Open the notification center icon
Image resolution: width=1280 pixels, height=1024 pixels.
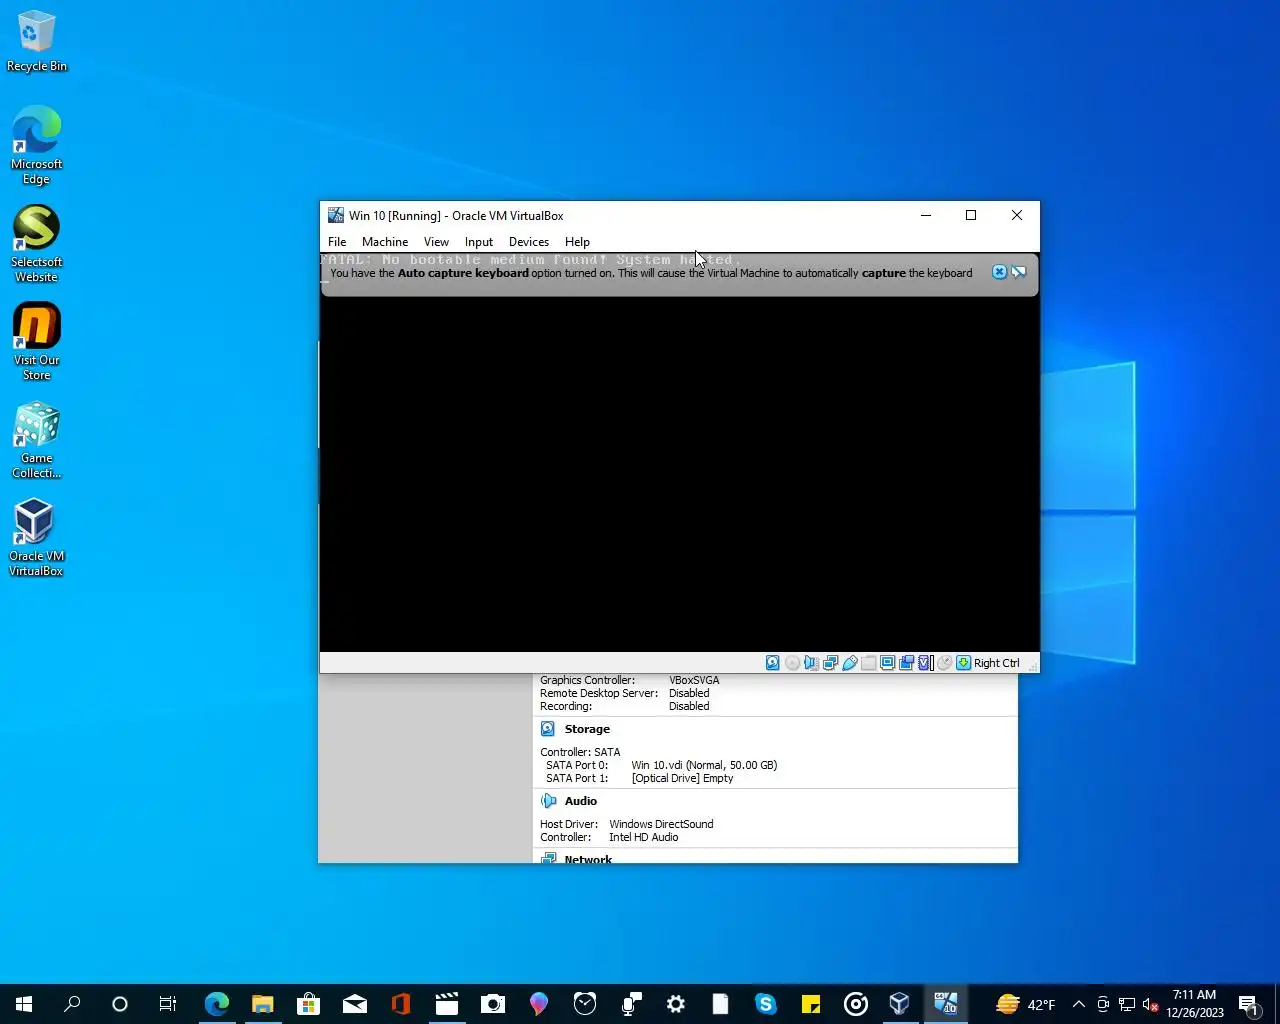tap(1249, 1004)
